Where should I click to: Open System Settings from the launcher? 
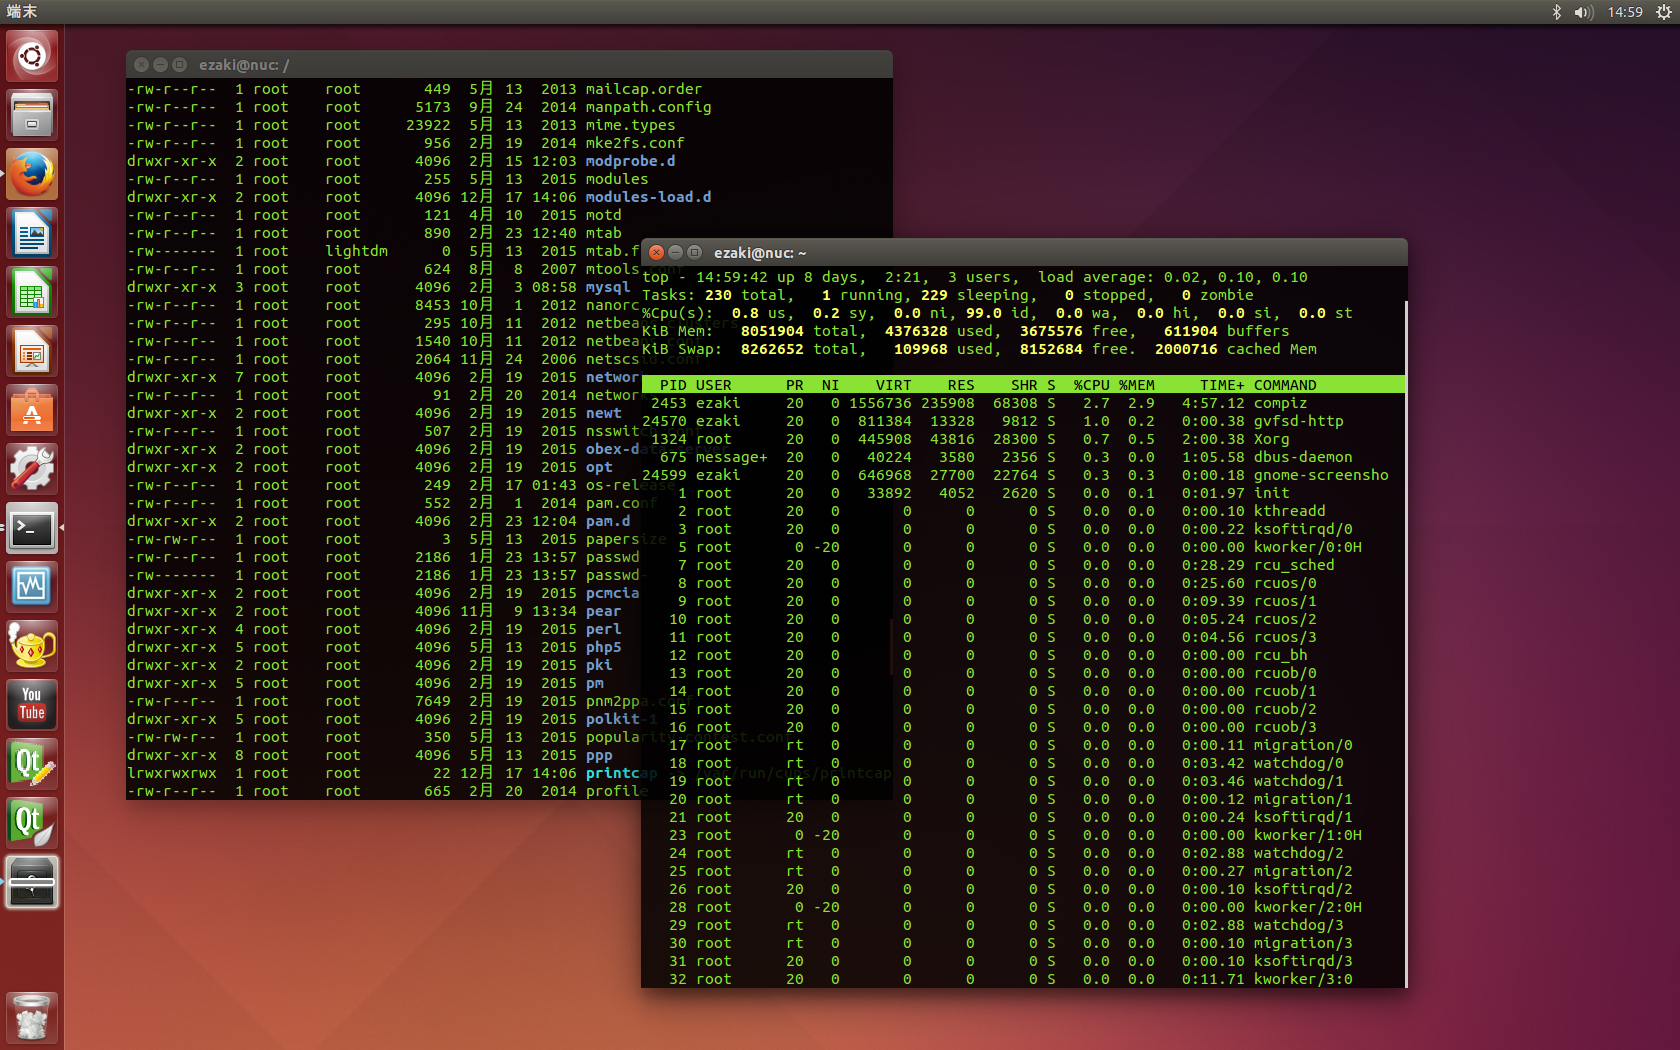point(32,469)
